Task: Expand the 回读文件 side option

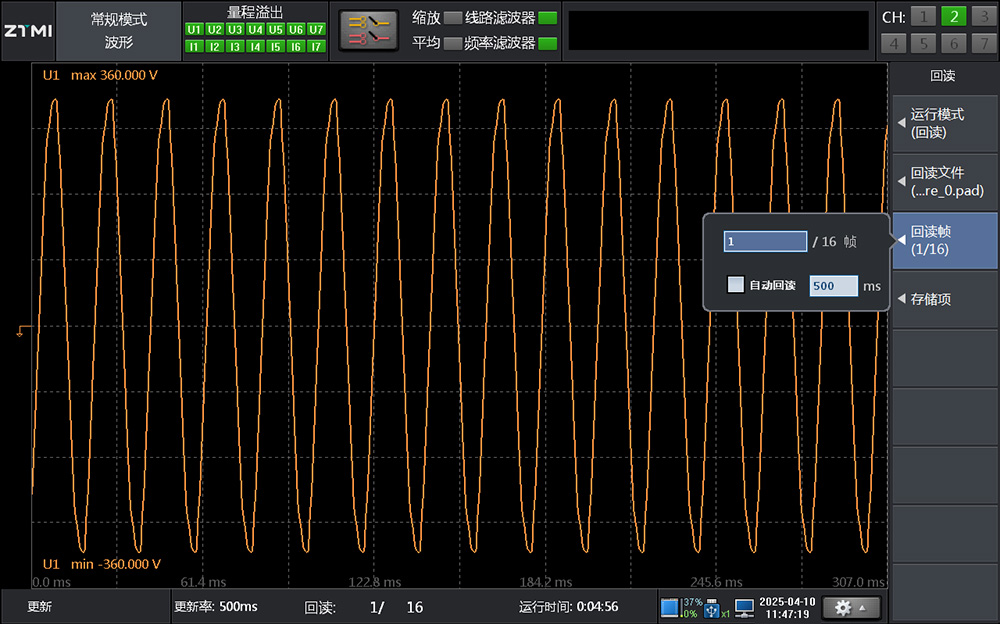Action: pos(945,181)
